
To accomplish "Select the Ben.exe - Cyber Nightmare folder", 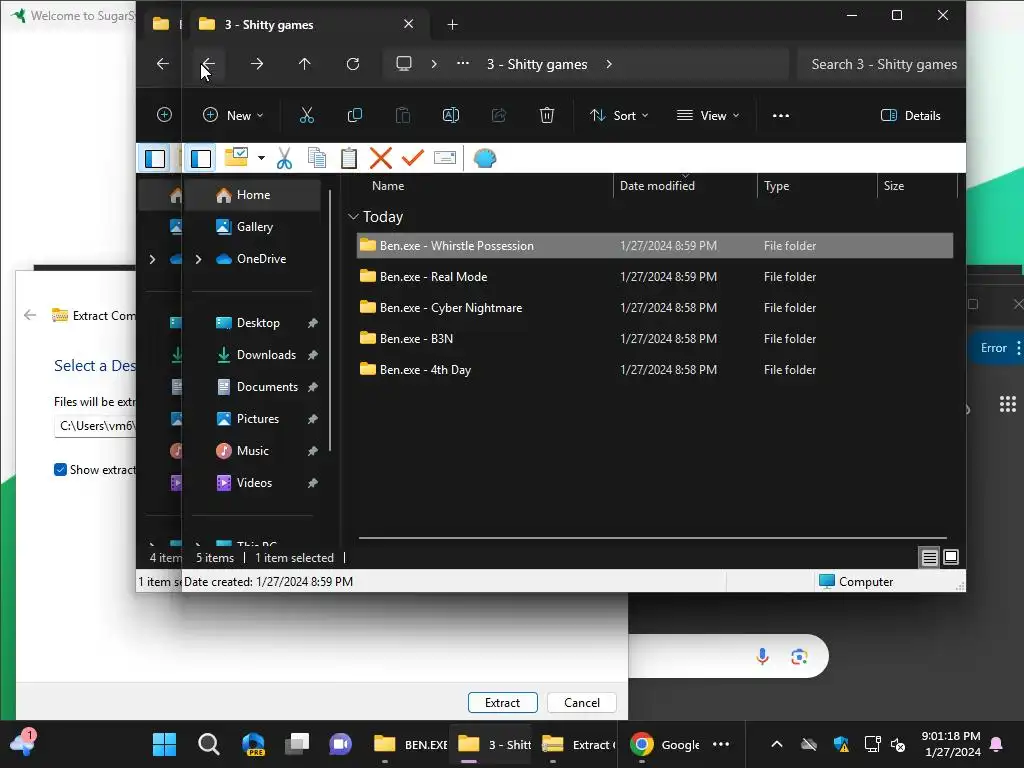I will tap(654, 308).
